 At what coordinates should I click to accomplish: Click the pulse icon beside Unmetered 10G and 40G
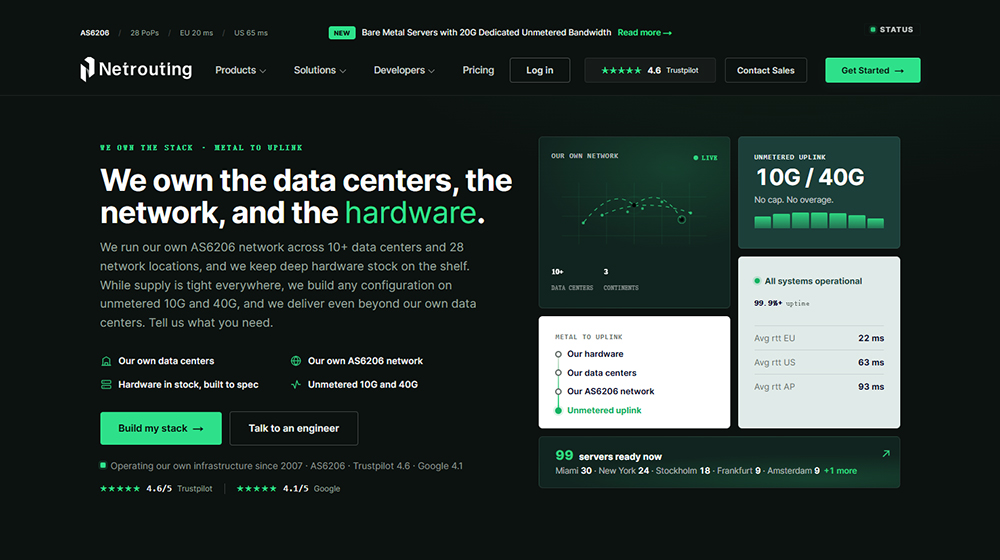[x=296, y=385]
